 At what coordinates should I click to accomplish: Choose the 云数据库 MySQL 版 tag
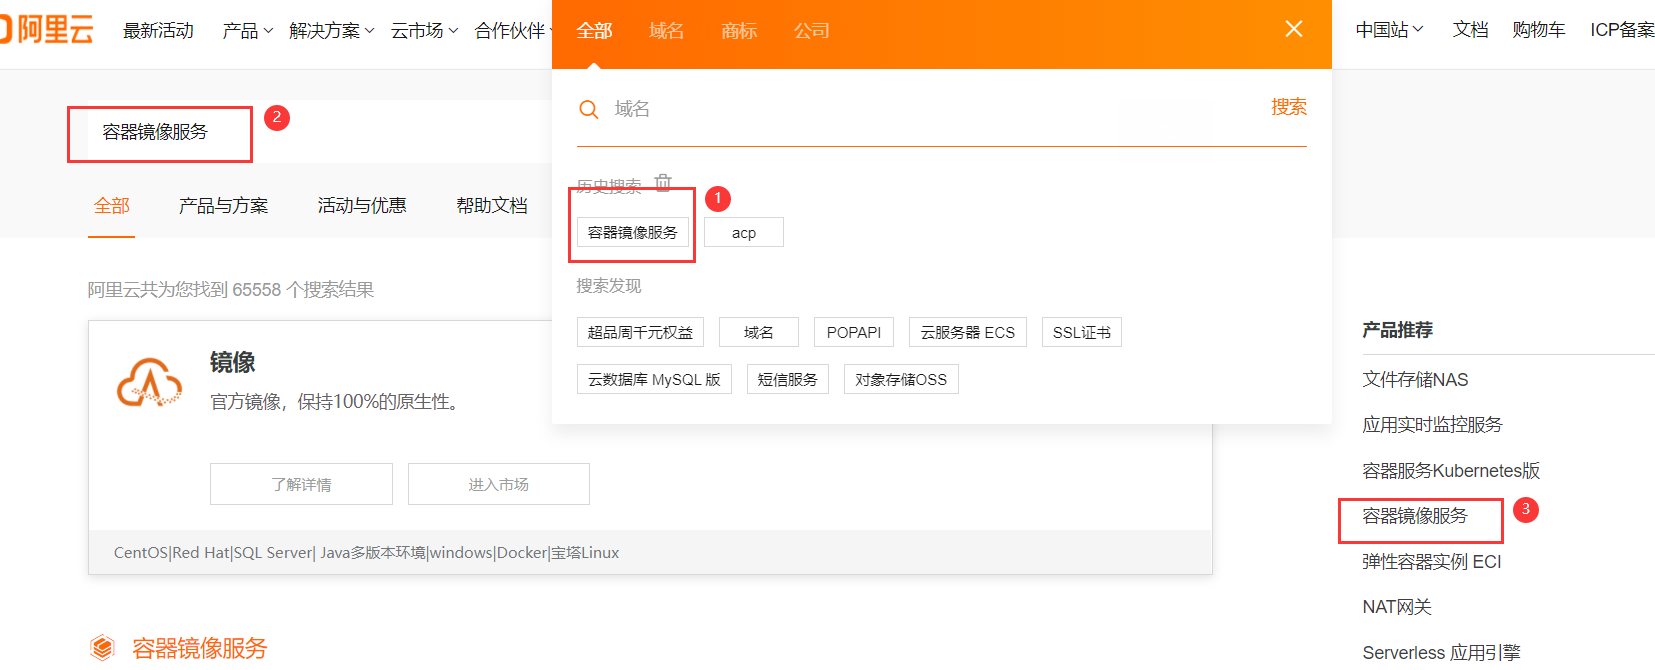coord(654,379)
